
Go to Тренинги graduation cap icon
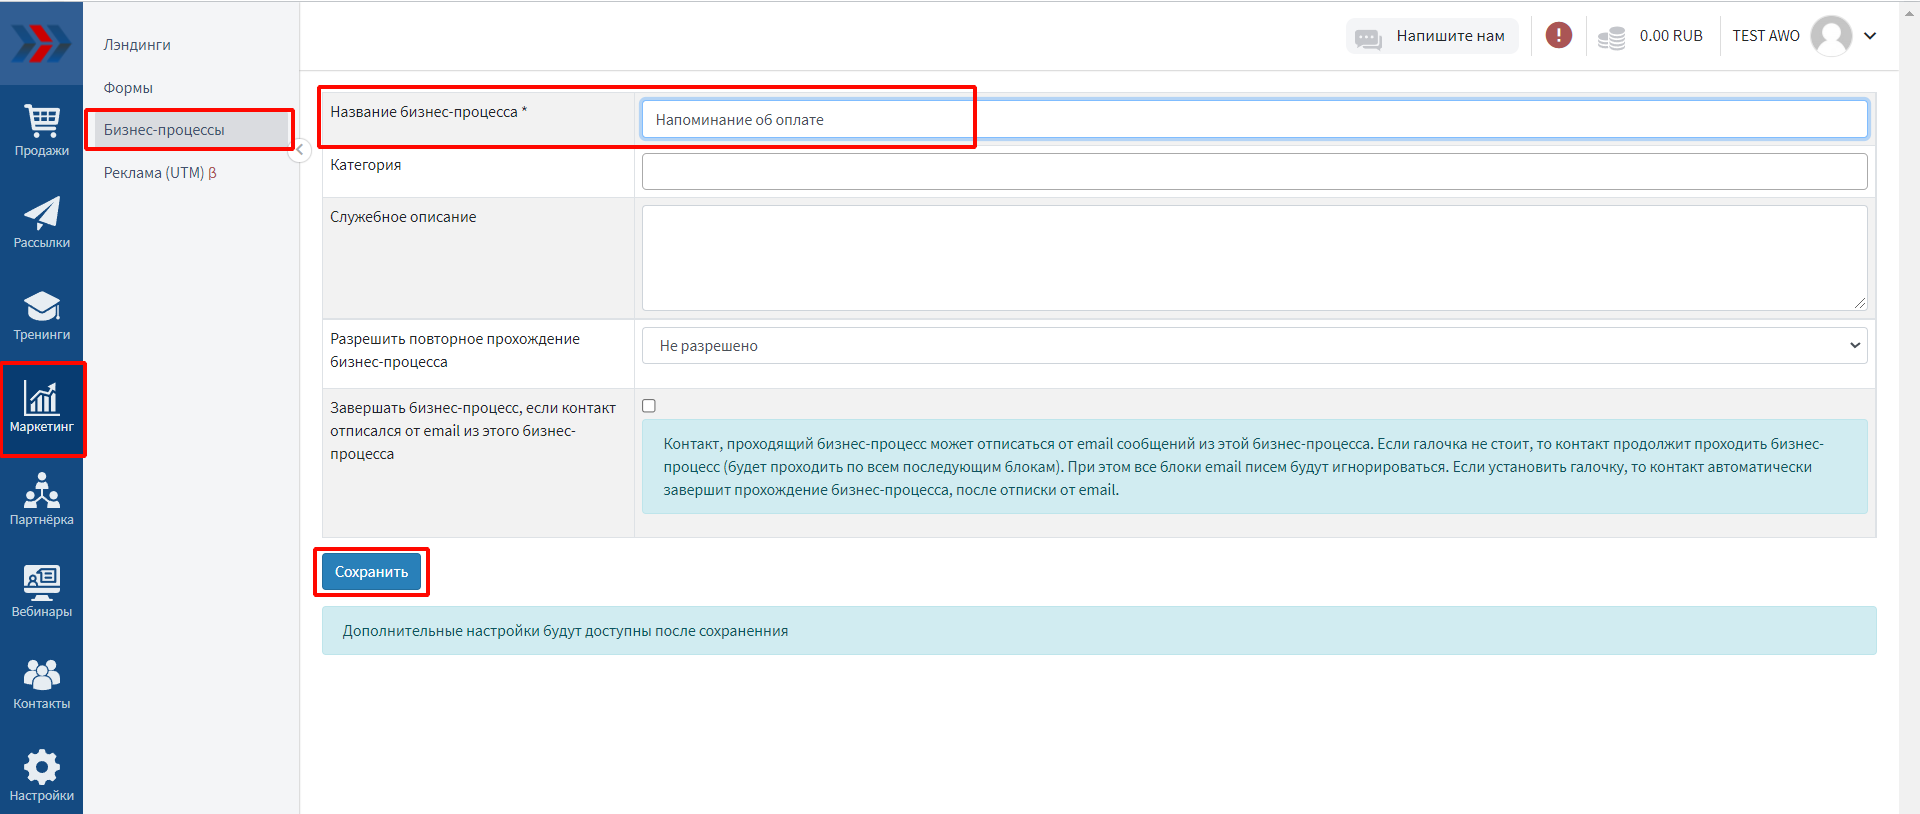tap(41, 315)
